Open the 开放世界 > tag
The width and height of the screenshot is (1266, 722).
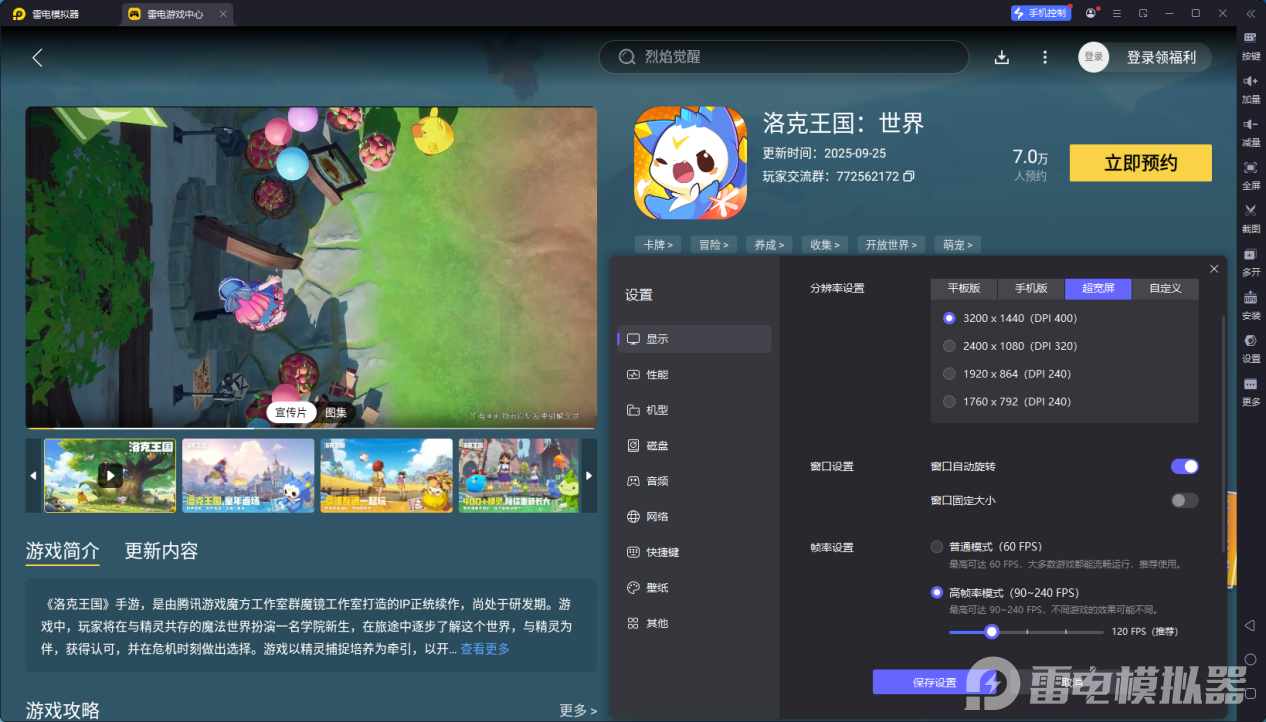[891, 244]
